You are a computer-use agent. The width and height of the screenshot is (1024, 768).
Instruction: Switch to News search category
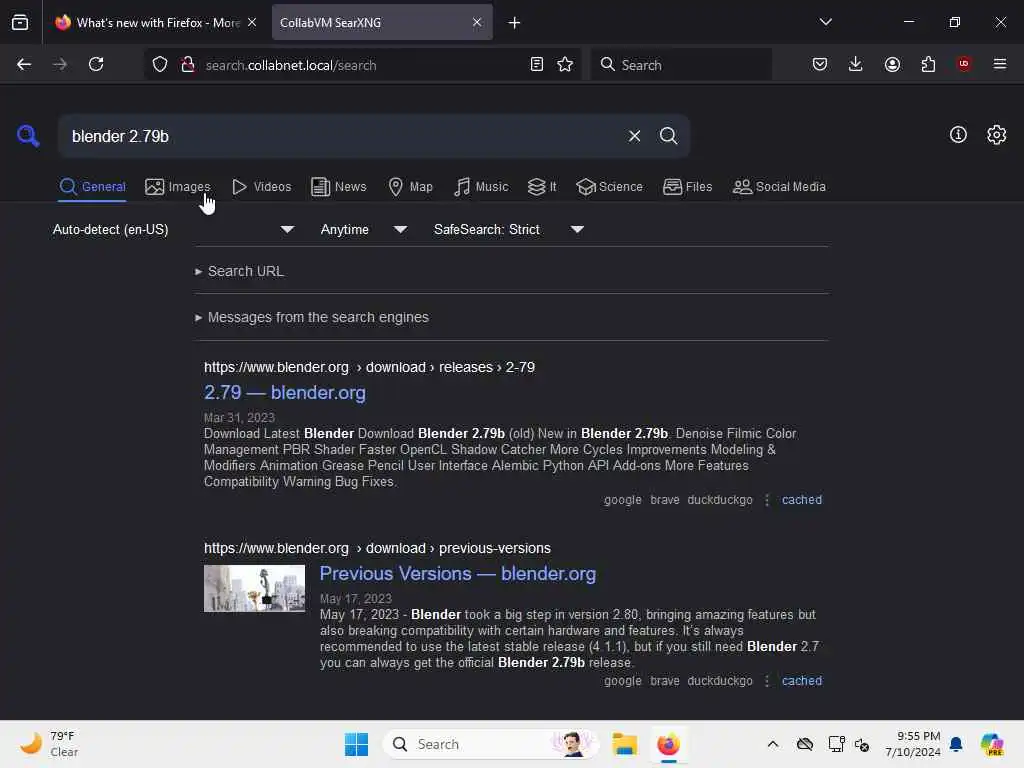point(339,187)
